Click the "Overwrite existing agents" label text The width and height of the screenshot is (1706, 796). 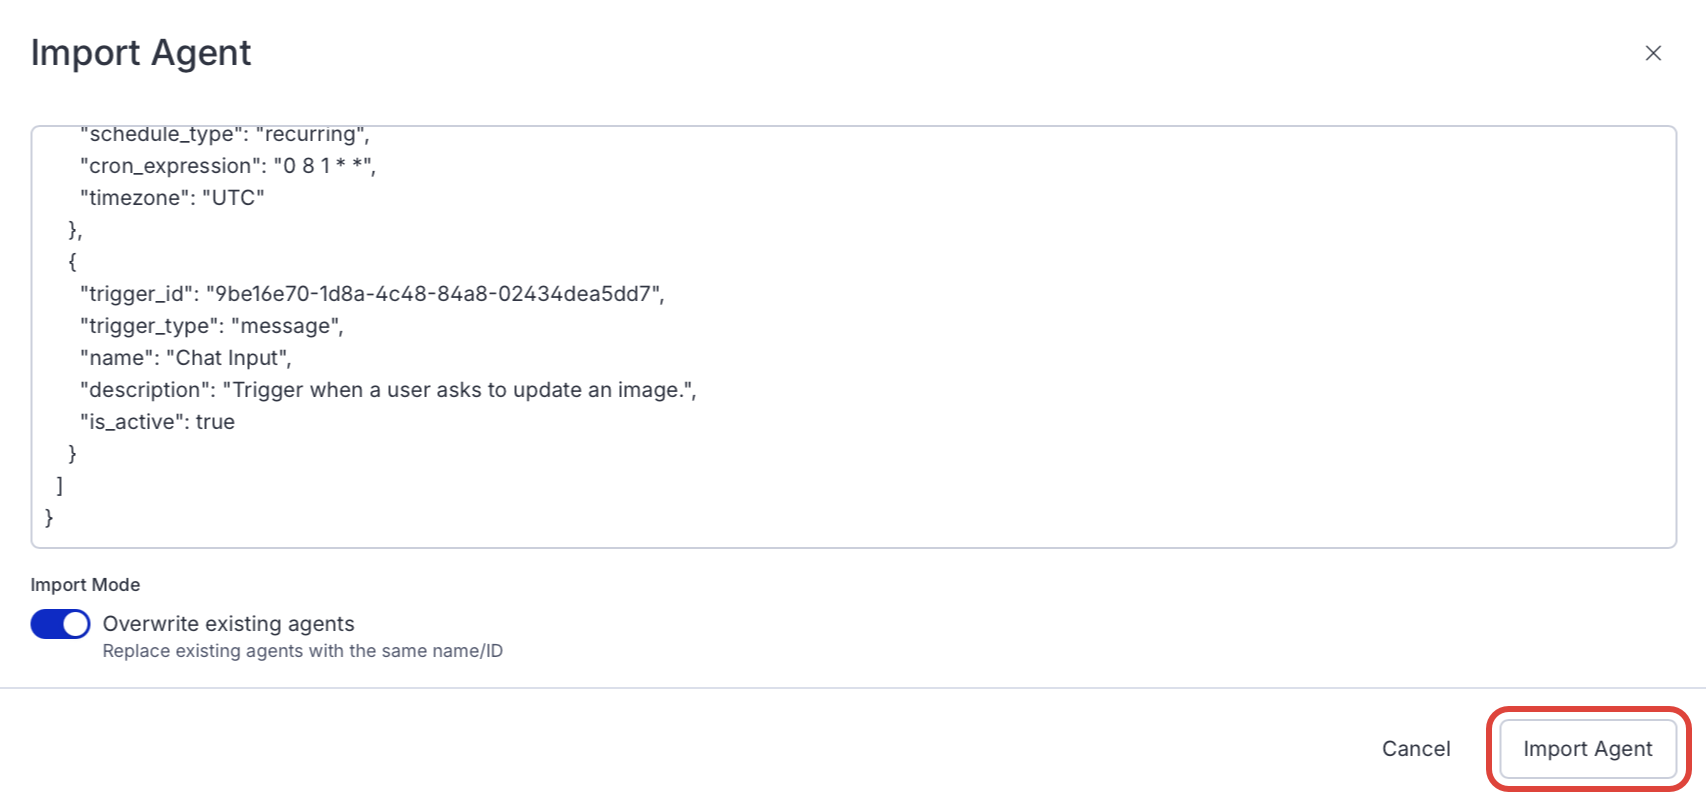228,624
